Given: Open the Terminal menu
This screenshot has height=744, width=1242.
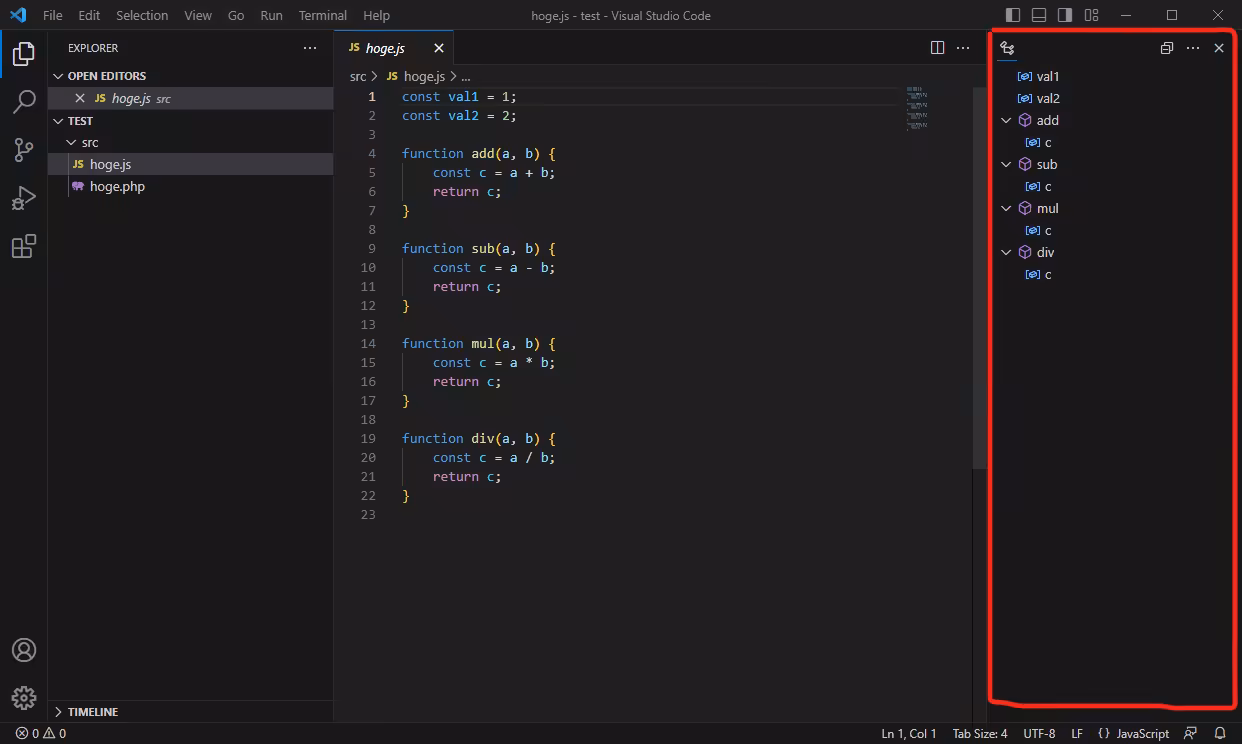Looking at the screenshot, I should [323, 15].
